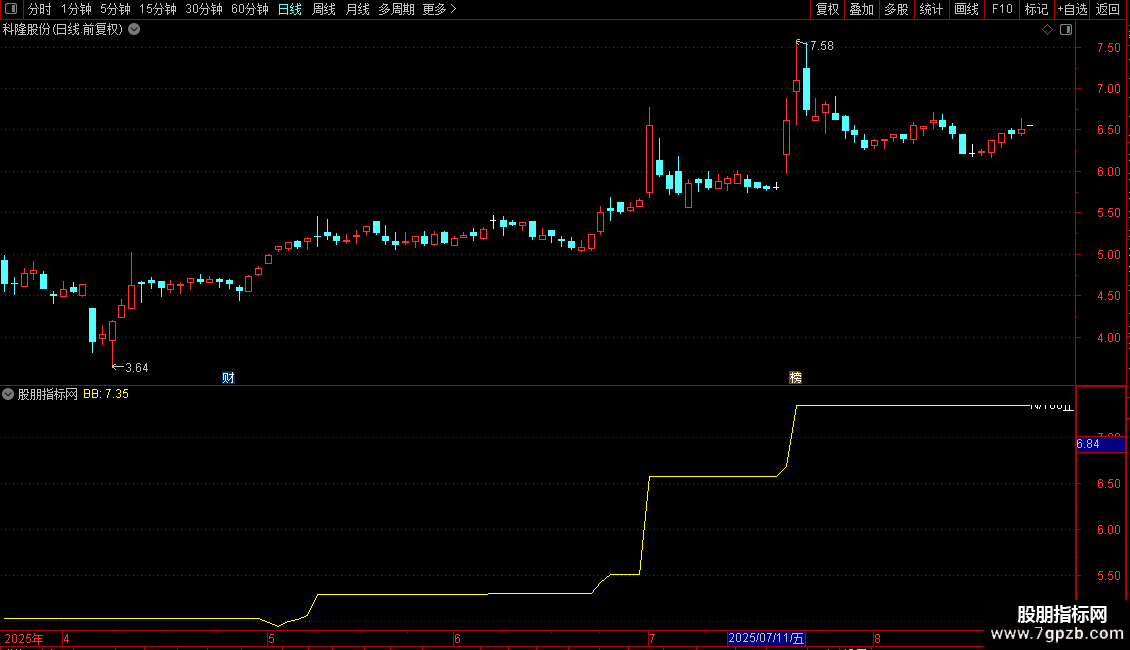Click the 2025年 year label on the timeline

click(x=24, y=639)
